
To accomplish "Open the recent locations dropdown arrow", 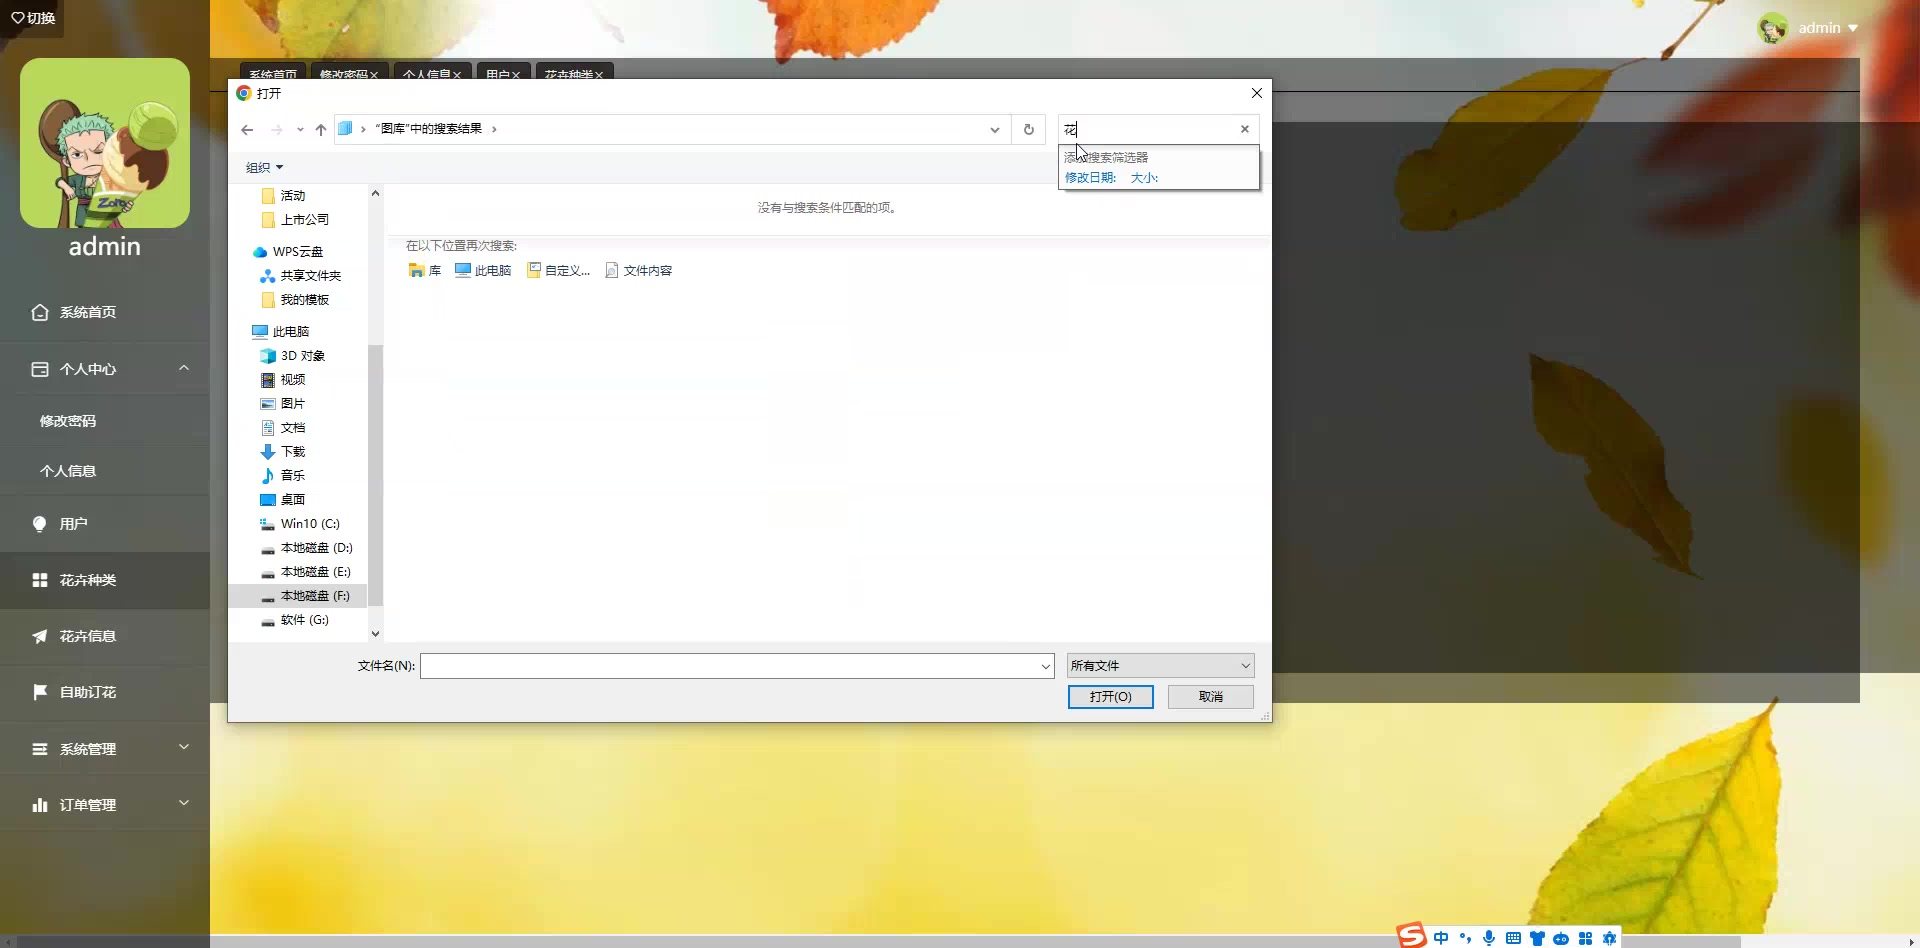I will click(x=300, y=129).
